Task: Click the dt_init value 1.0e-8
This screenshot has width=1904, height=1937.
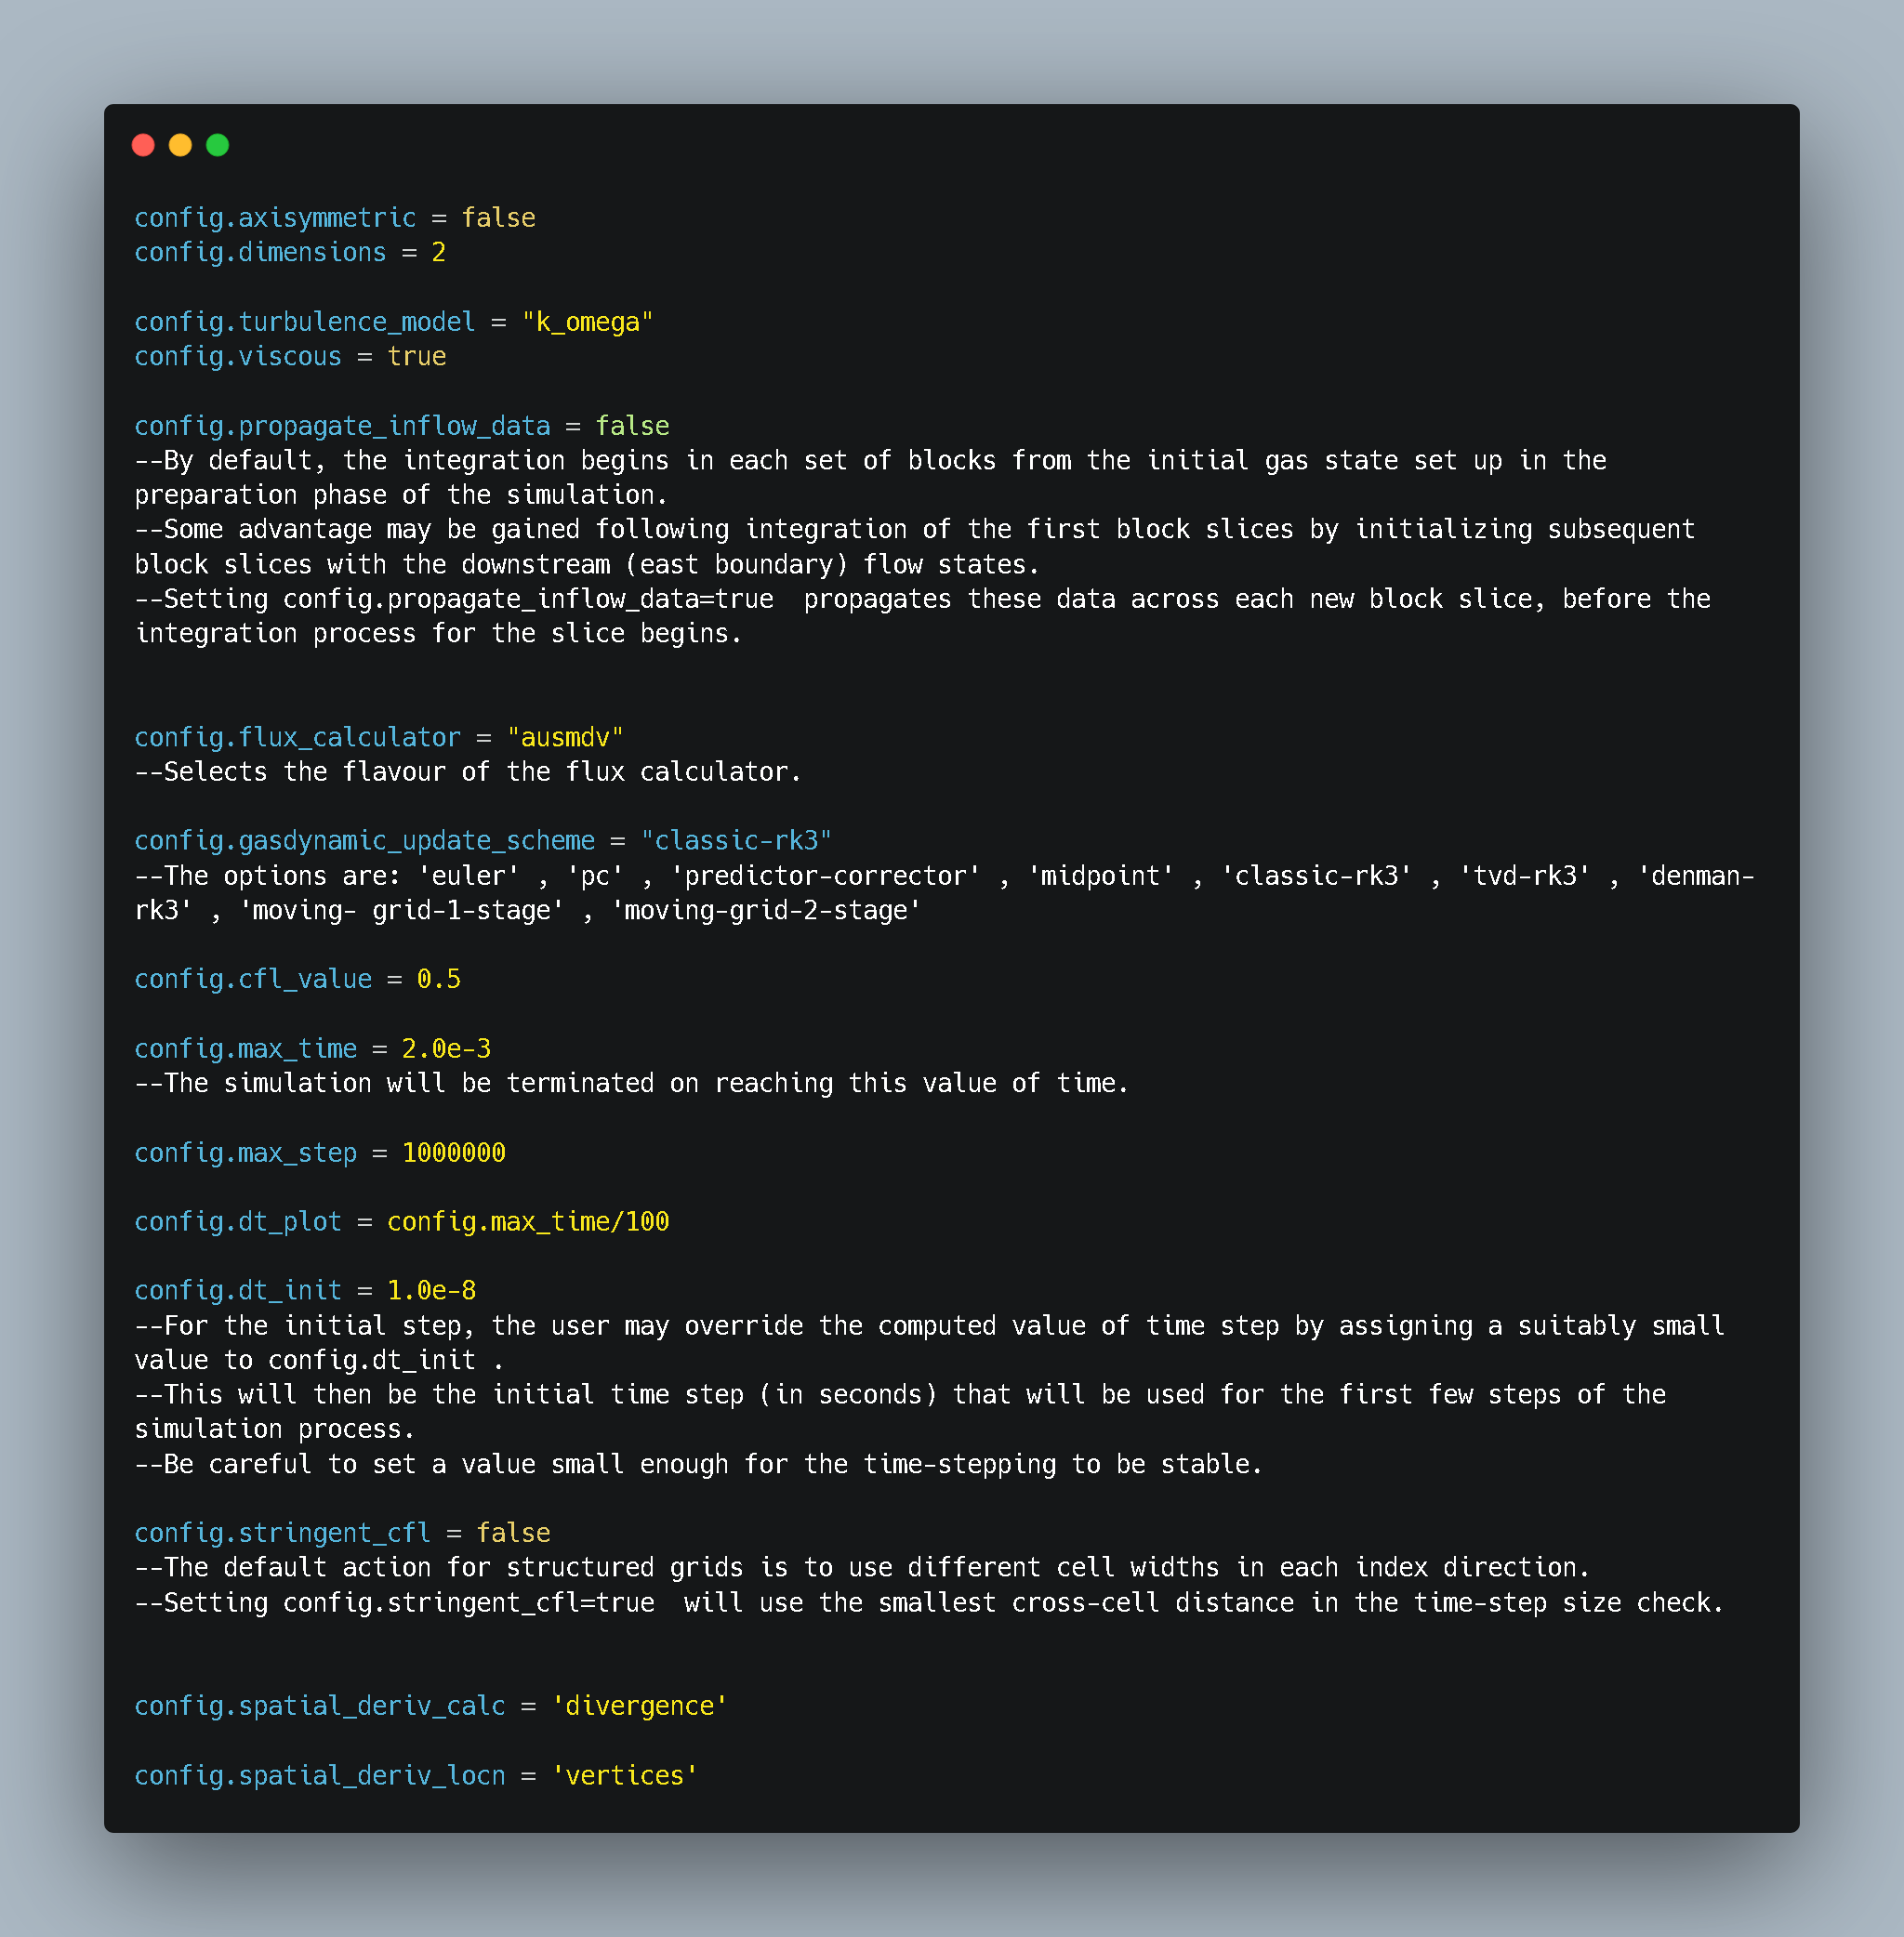Action: click(x=431, y=1291)
